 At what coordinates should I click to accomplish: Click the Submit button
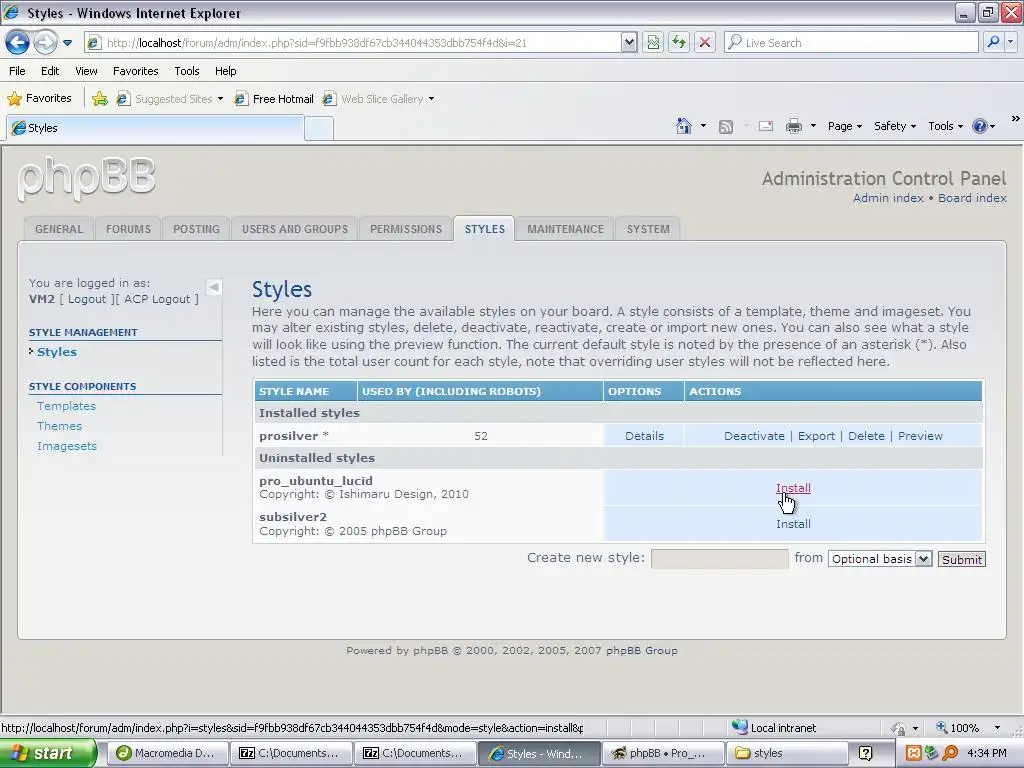pyautogui.click(x=961, y=559)
